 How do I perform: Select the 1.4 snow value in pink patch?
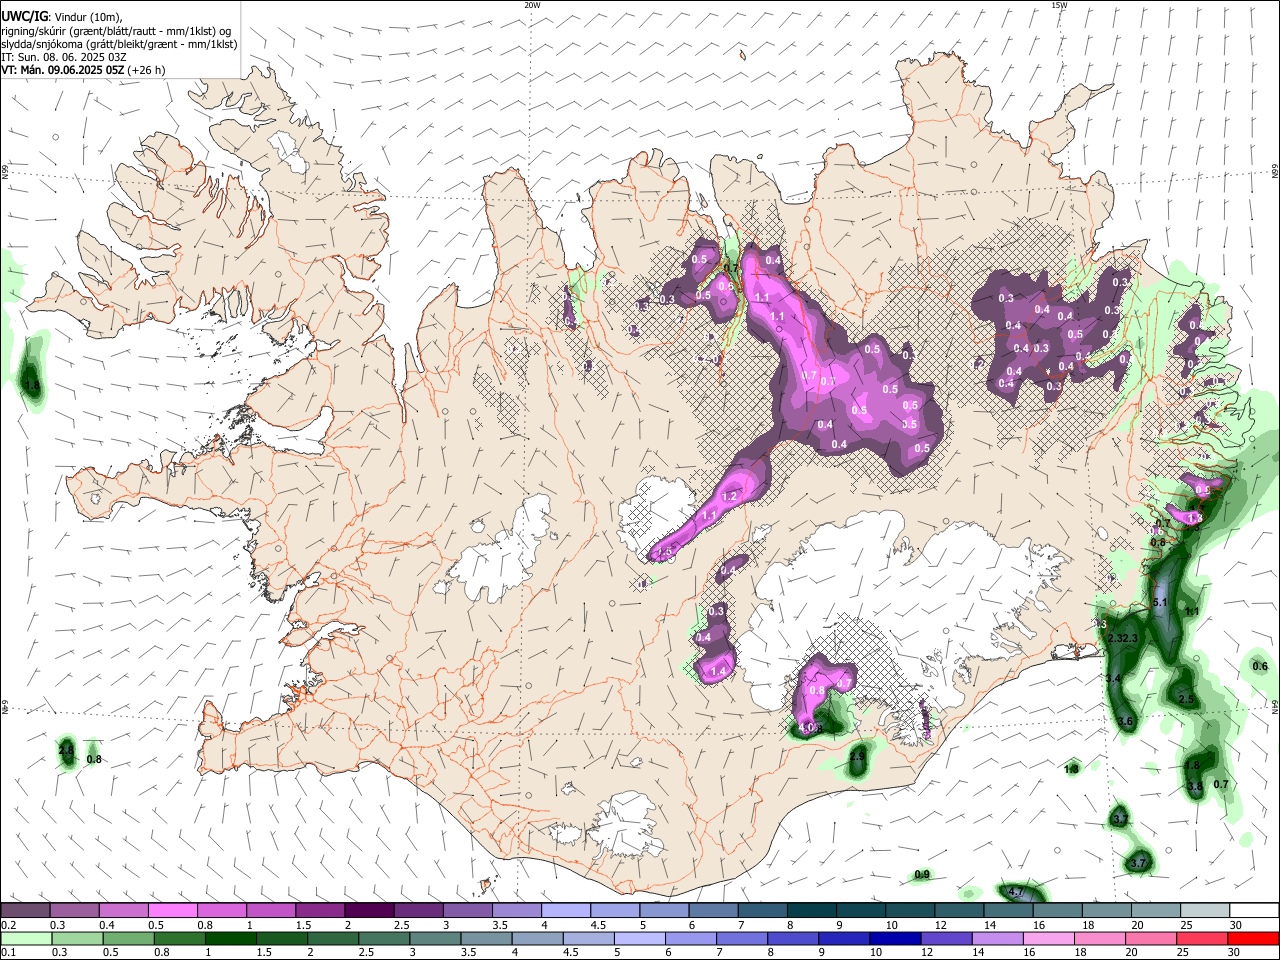coord(717,673)
